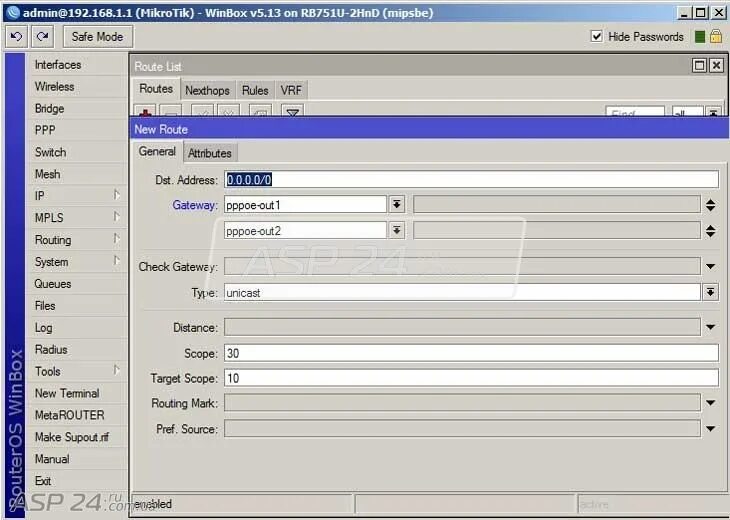Switch to the Routes tab
This screenshot has height=520, width=730.
point(156,89)
